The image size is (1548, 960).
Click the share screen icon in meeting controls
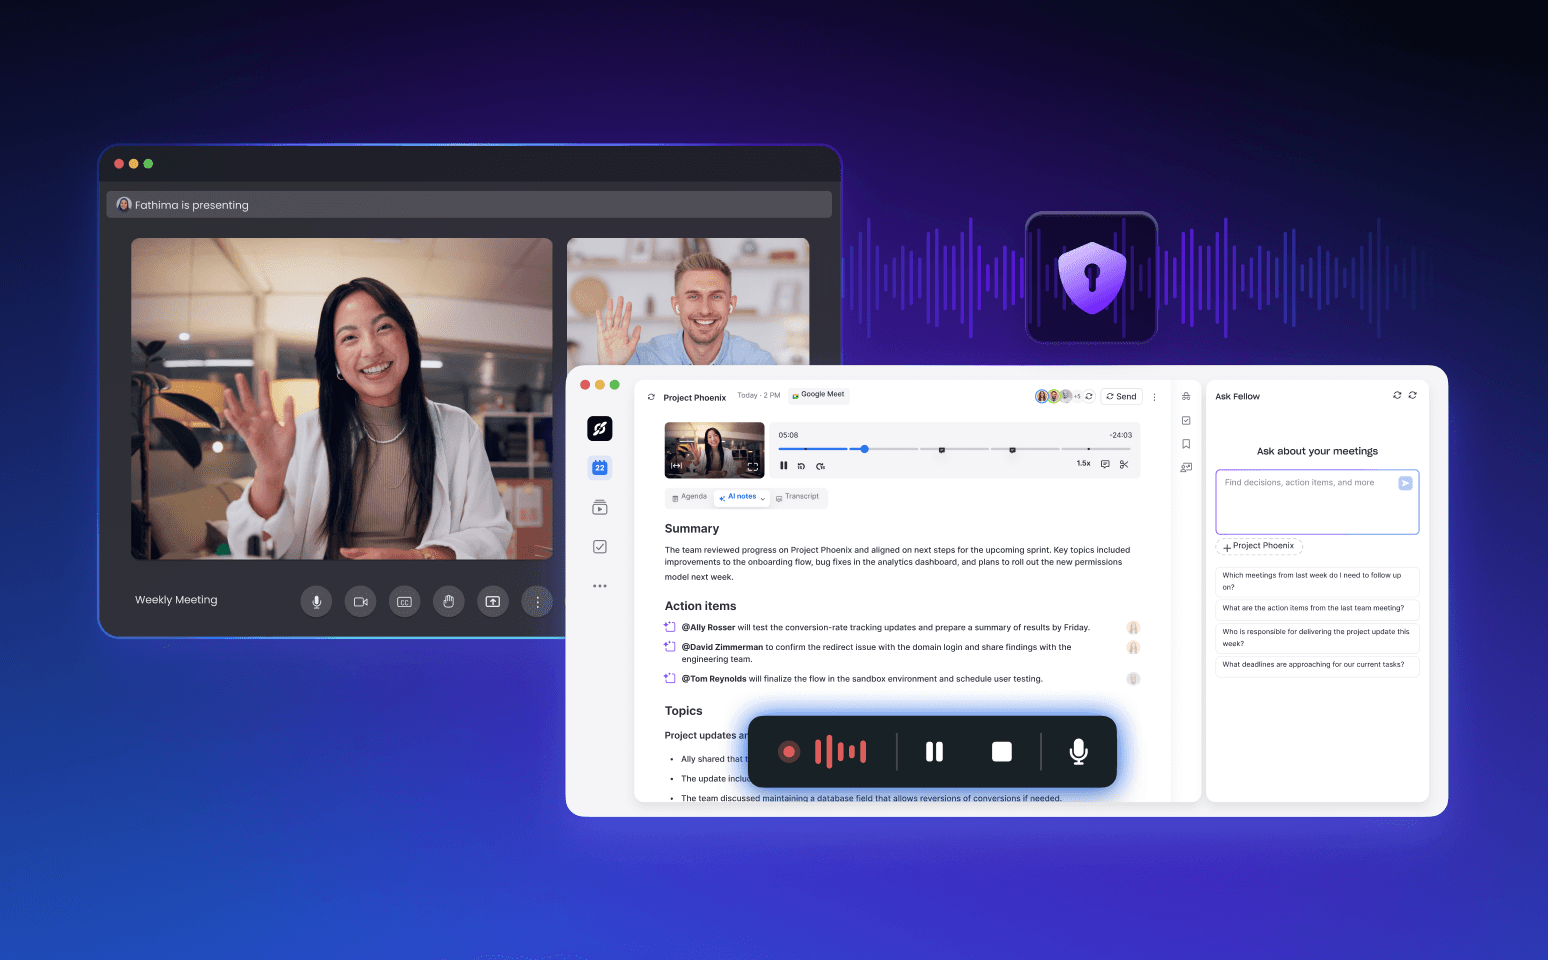[x=493, y=602]
